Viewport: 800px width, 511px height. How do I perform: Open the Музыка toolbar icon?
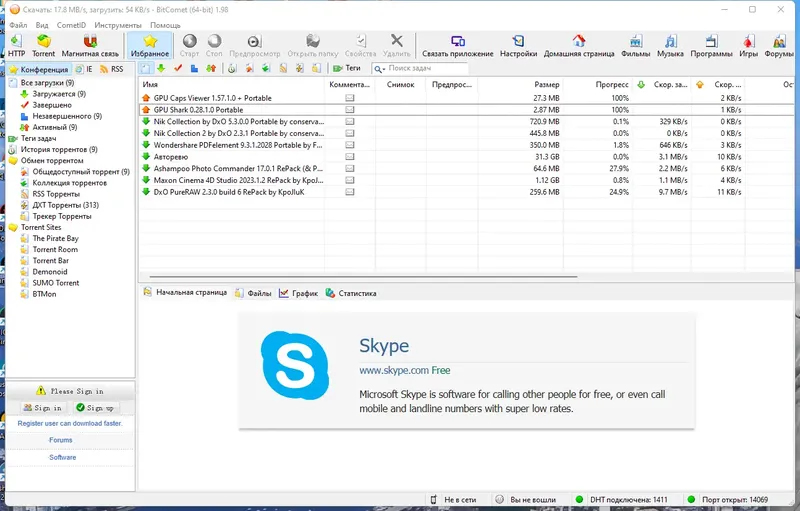(670, 45)
